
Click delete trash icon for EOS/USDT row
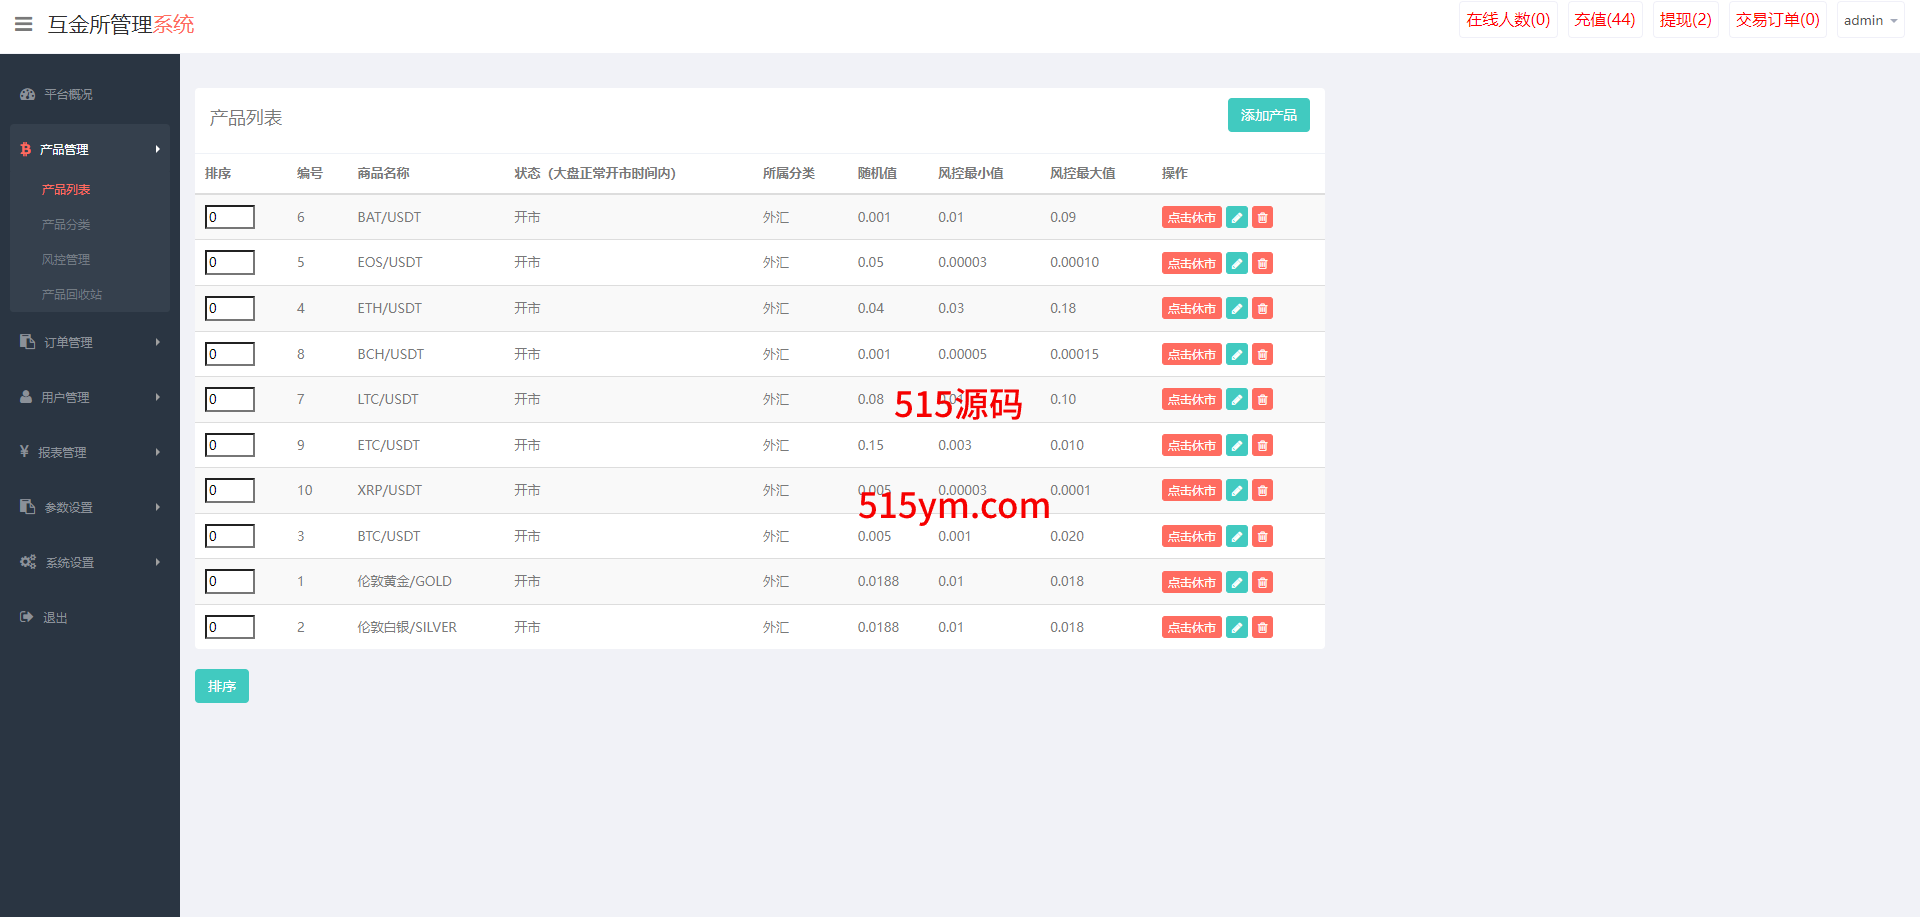1263,264
